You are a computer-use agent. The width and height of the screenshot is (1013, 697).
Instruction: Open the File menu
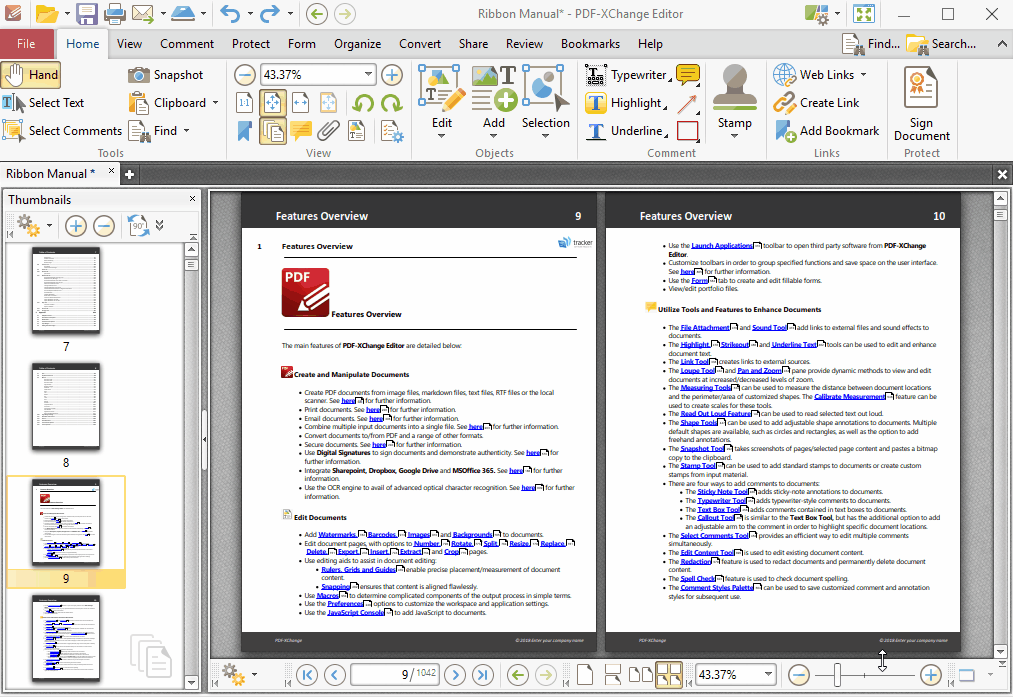point(26,44)
